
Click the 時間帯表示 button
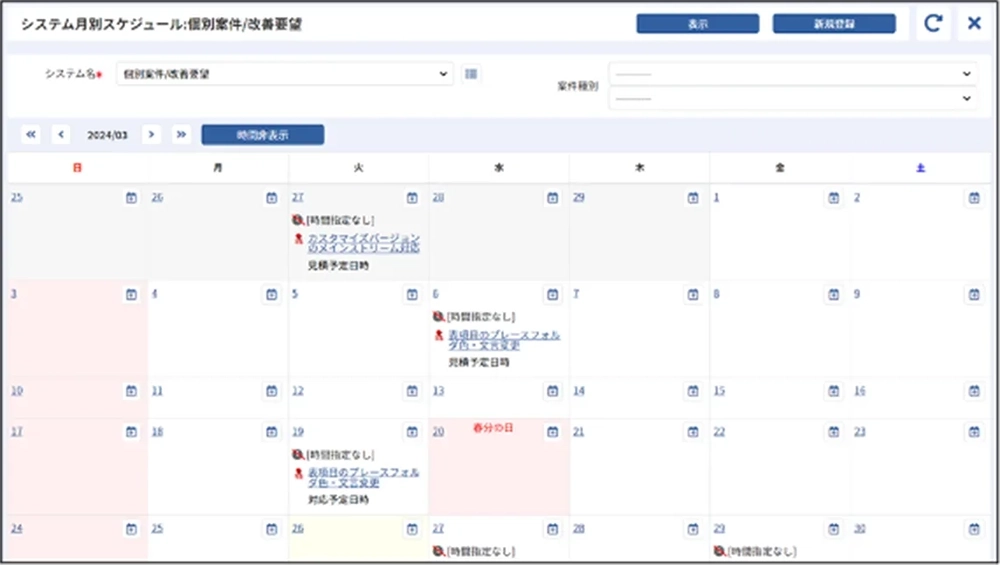pyautogui.click(x=263, y=135)
